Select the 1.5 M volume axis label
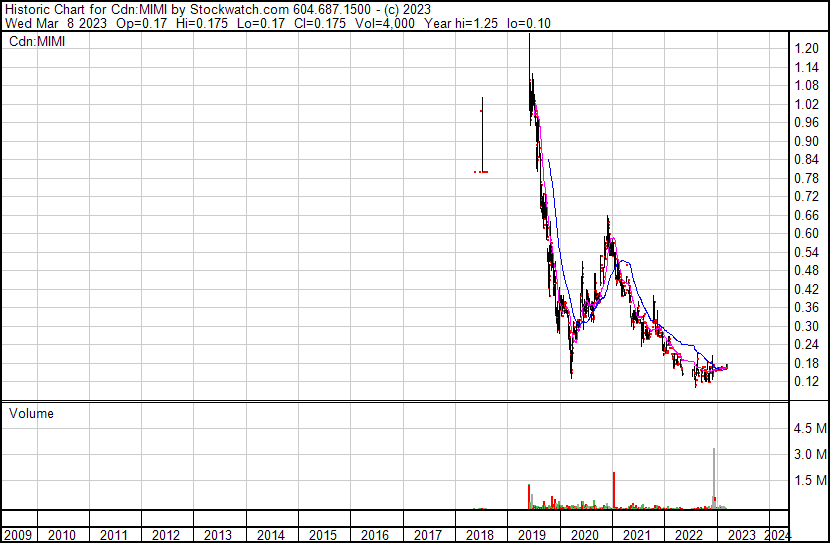The width and height of the screenshot is (830, 543). pos(810,480)
